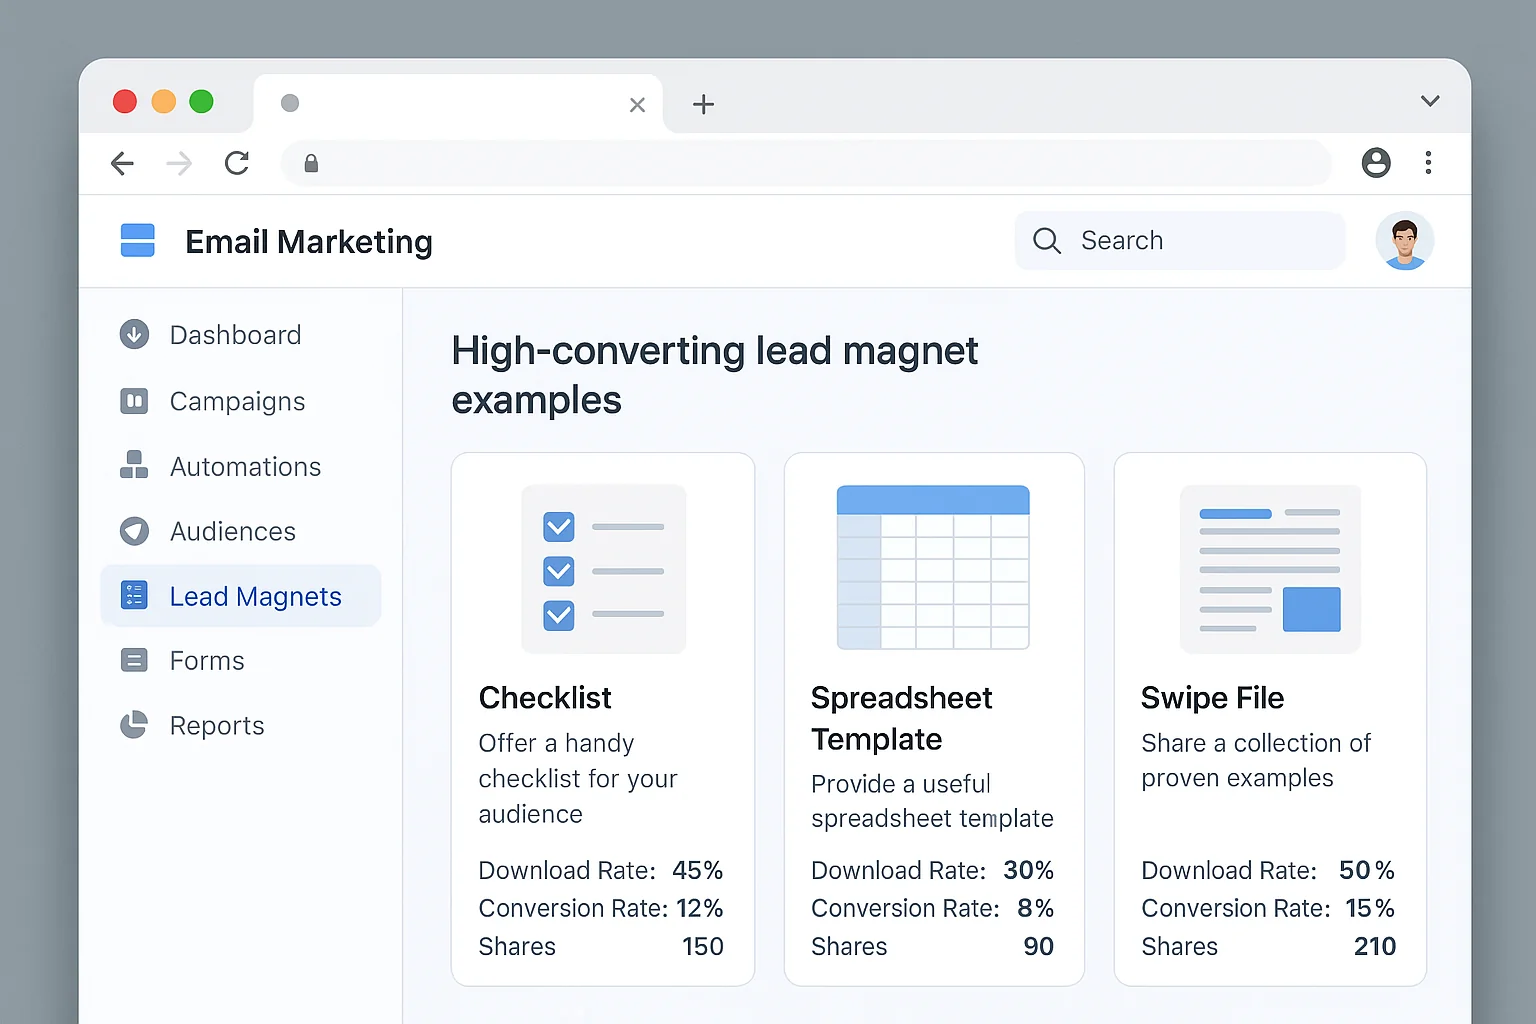Toggle the first checkbox on the Checklist thumbnail
Image resolution: width=1536 pixels, height=1024 pixels.
point(558,527)
